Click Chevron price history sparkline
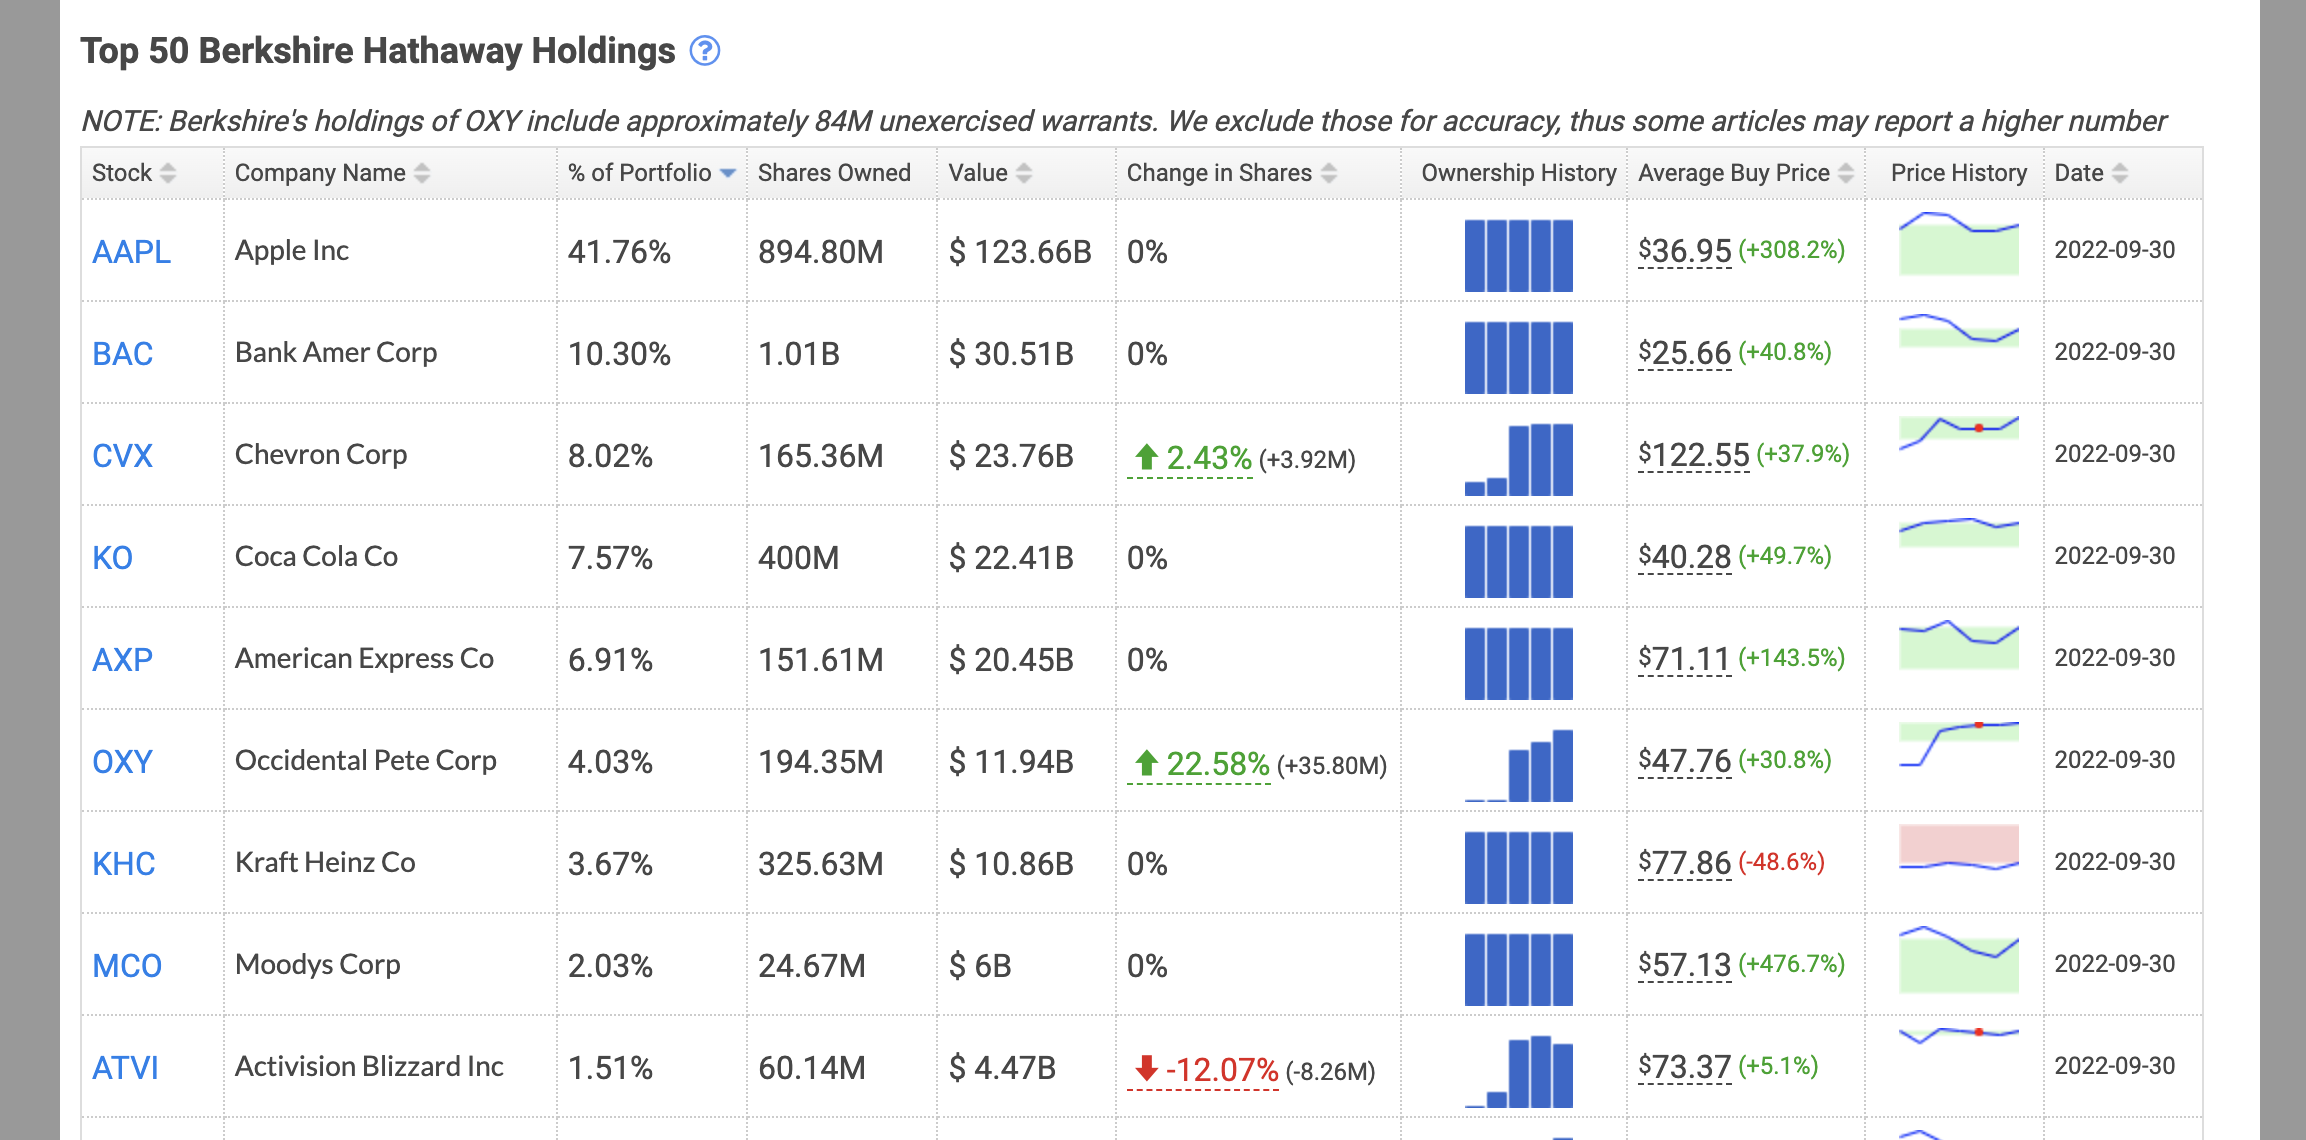 pos(1958,432)
